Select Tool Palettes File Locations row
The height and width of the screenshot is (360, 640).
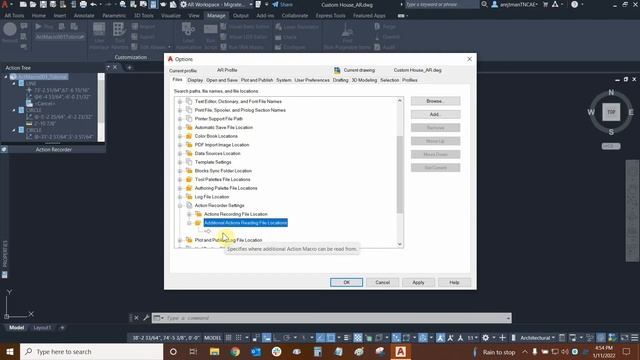(222, 180)
